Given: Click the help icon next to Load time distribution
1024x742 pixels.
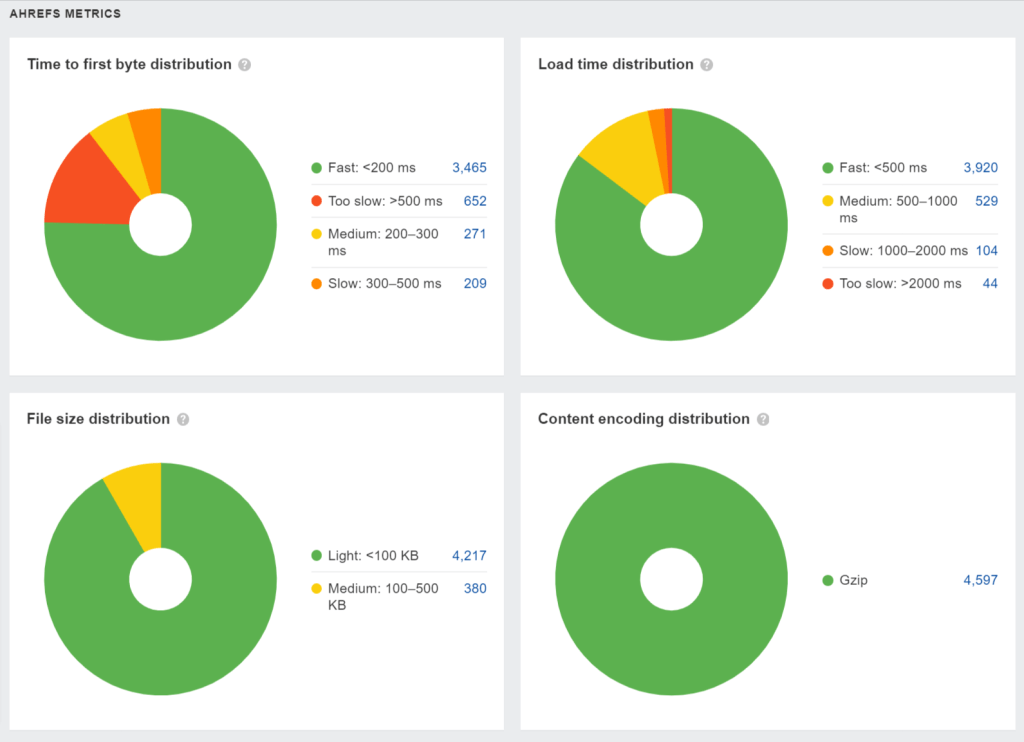Looking at the screenshot, I should click(707, 64).
